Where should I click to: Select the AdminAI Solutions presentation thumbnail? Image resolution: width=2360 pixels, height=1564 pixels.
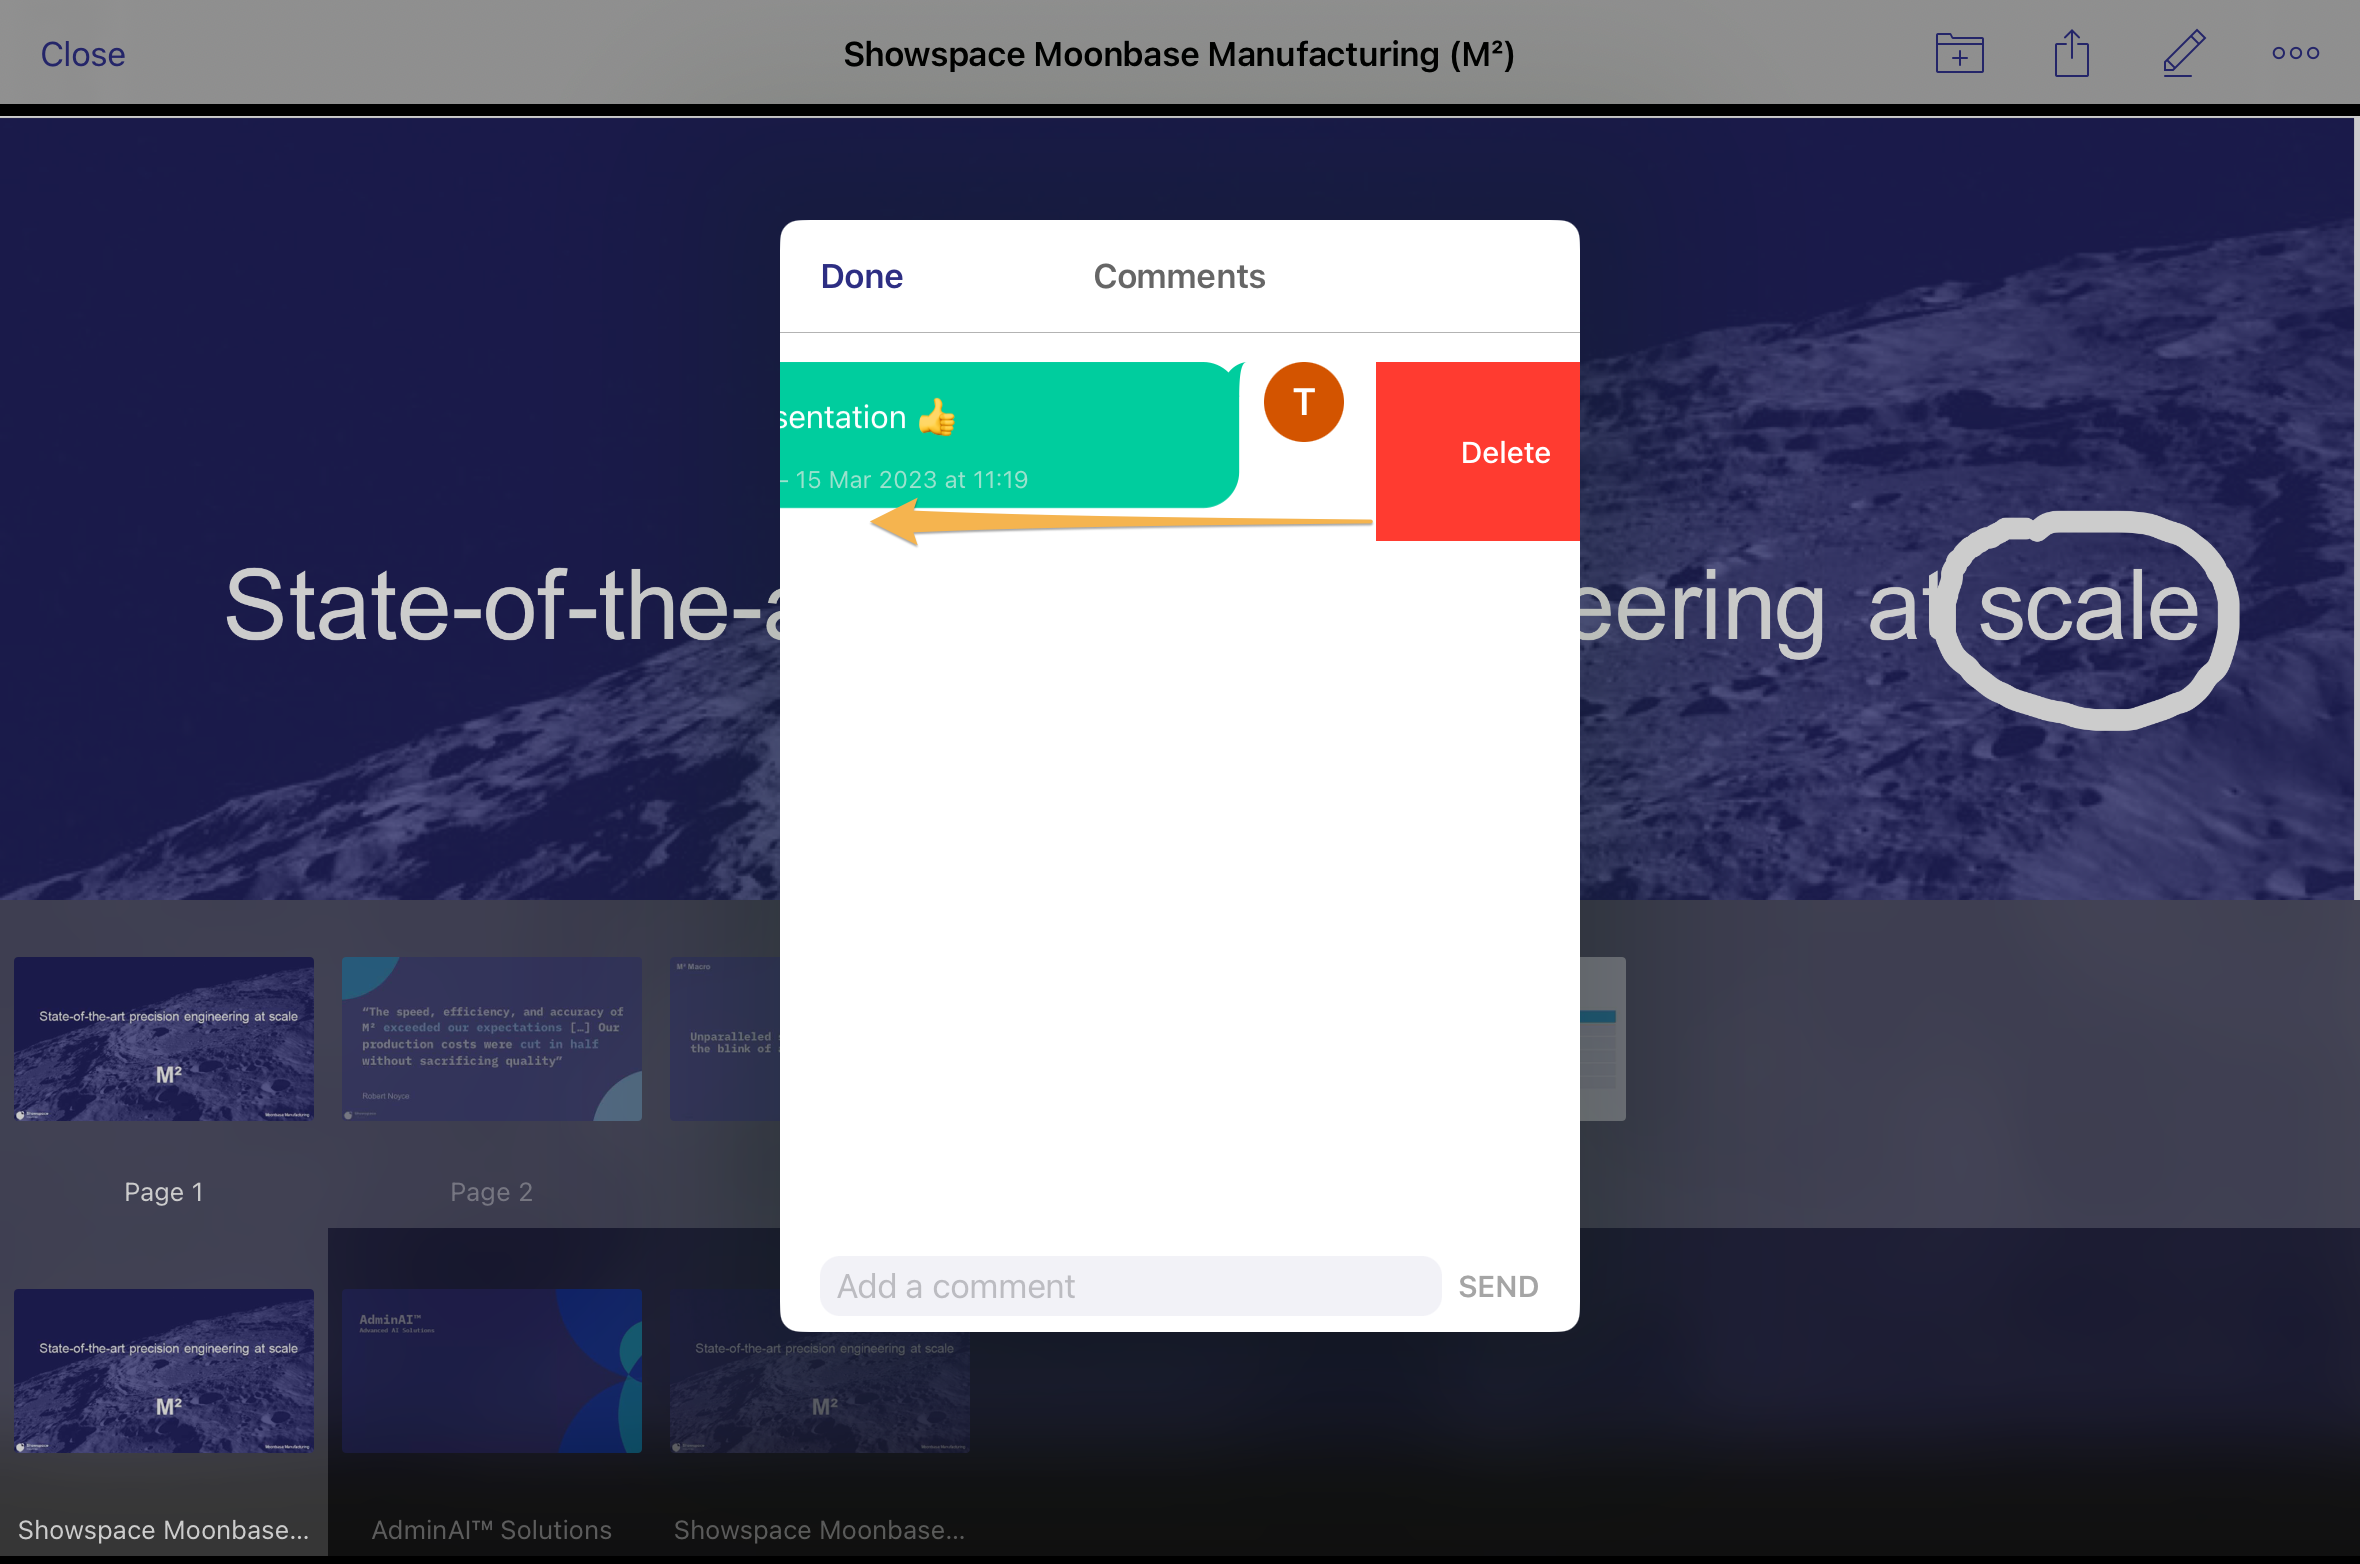click(492, 1371)
